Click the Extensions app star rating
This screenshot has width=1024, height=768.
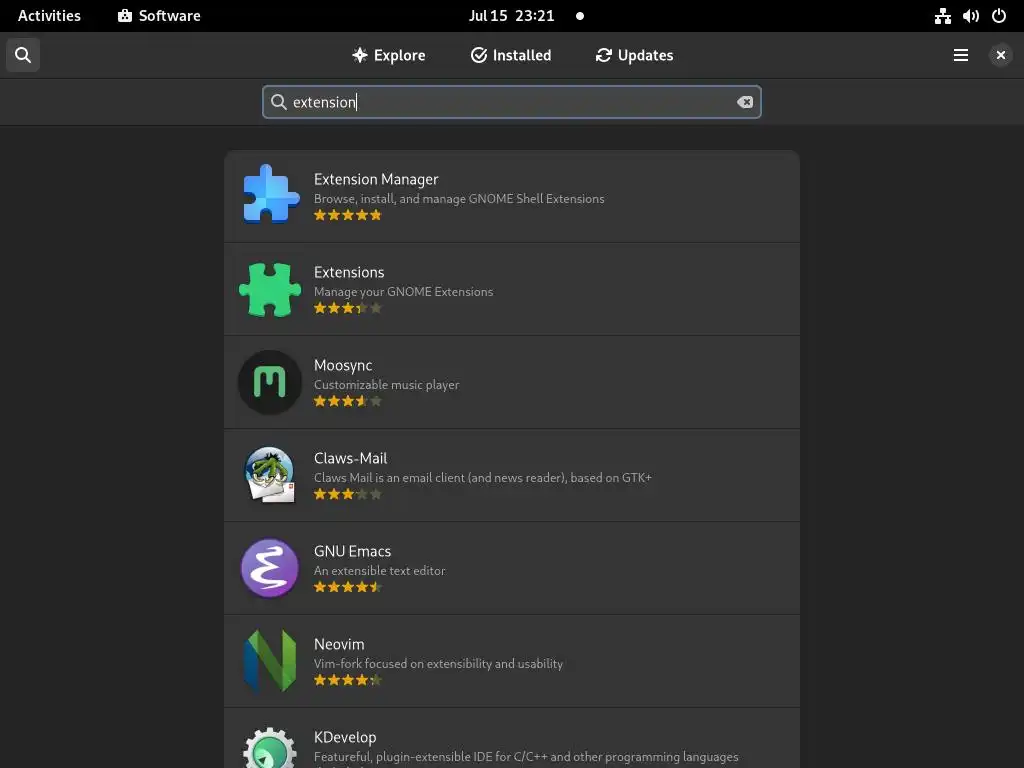click(347, 308)
